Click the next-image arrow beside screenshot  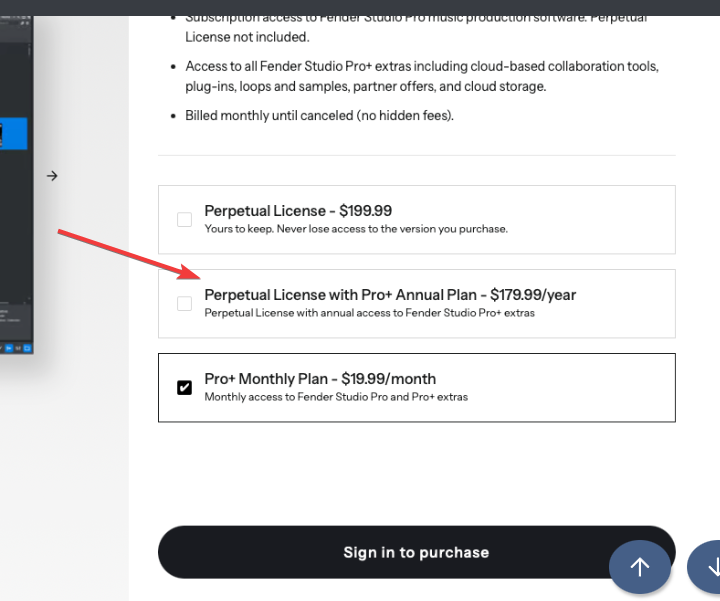click(52, 176)
